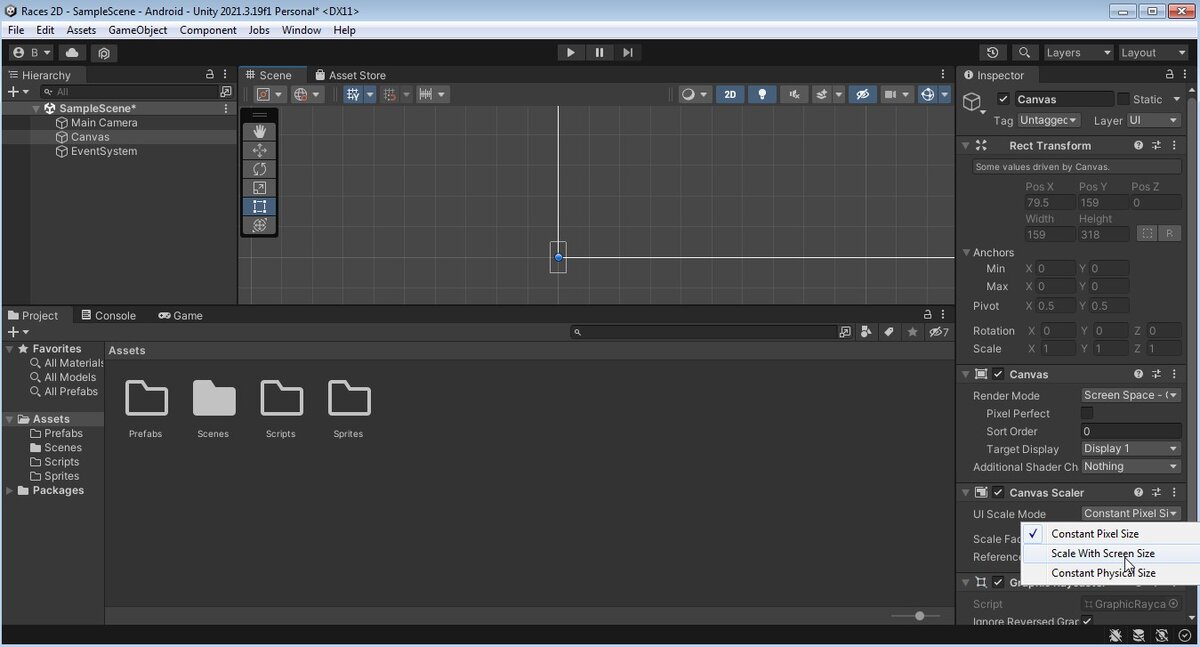
Task: Click the Pause button
Action: click(599, 53)
